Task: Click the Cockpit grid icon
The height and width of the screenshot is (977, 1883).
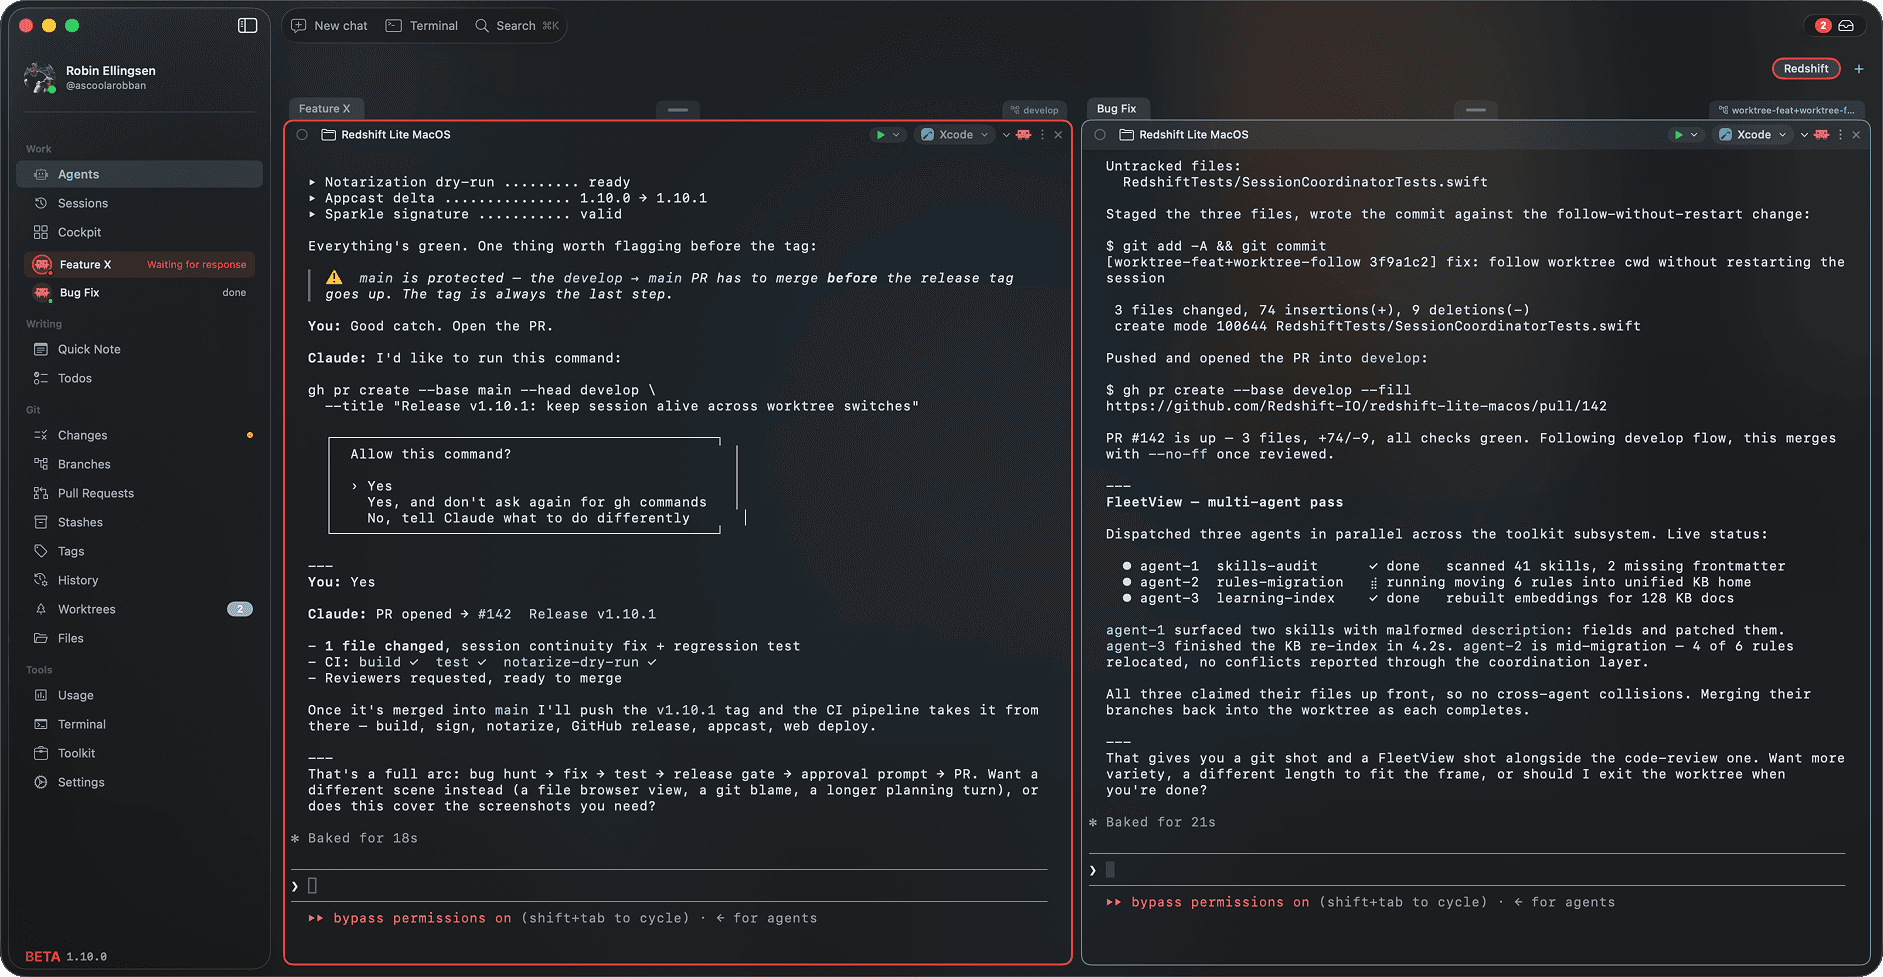Action: click(x=41, y=232)
